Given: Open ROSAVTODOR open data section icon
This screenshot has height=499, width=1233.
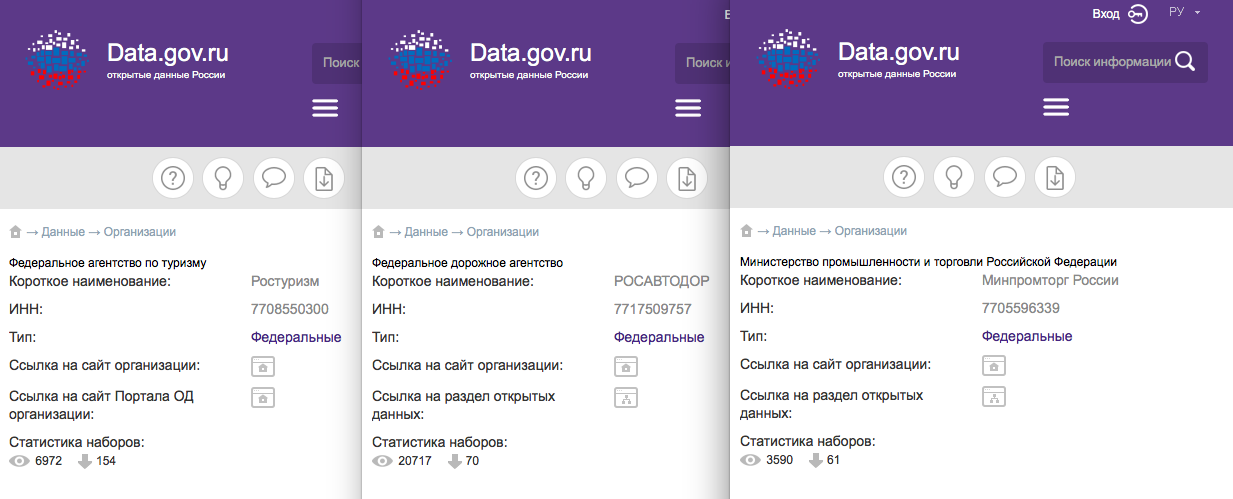Looking at the screenshot, I should click(x=626, y=398).
